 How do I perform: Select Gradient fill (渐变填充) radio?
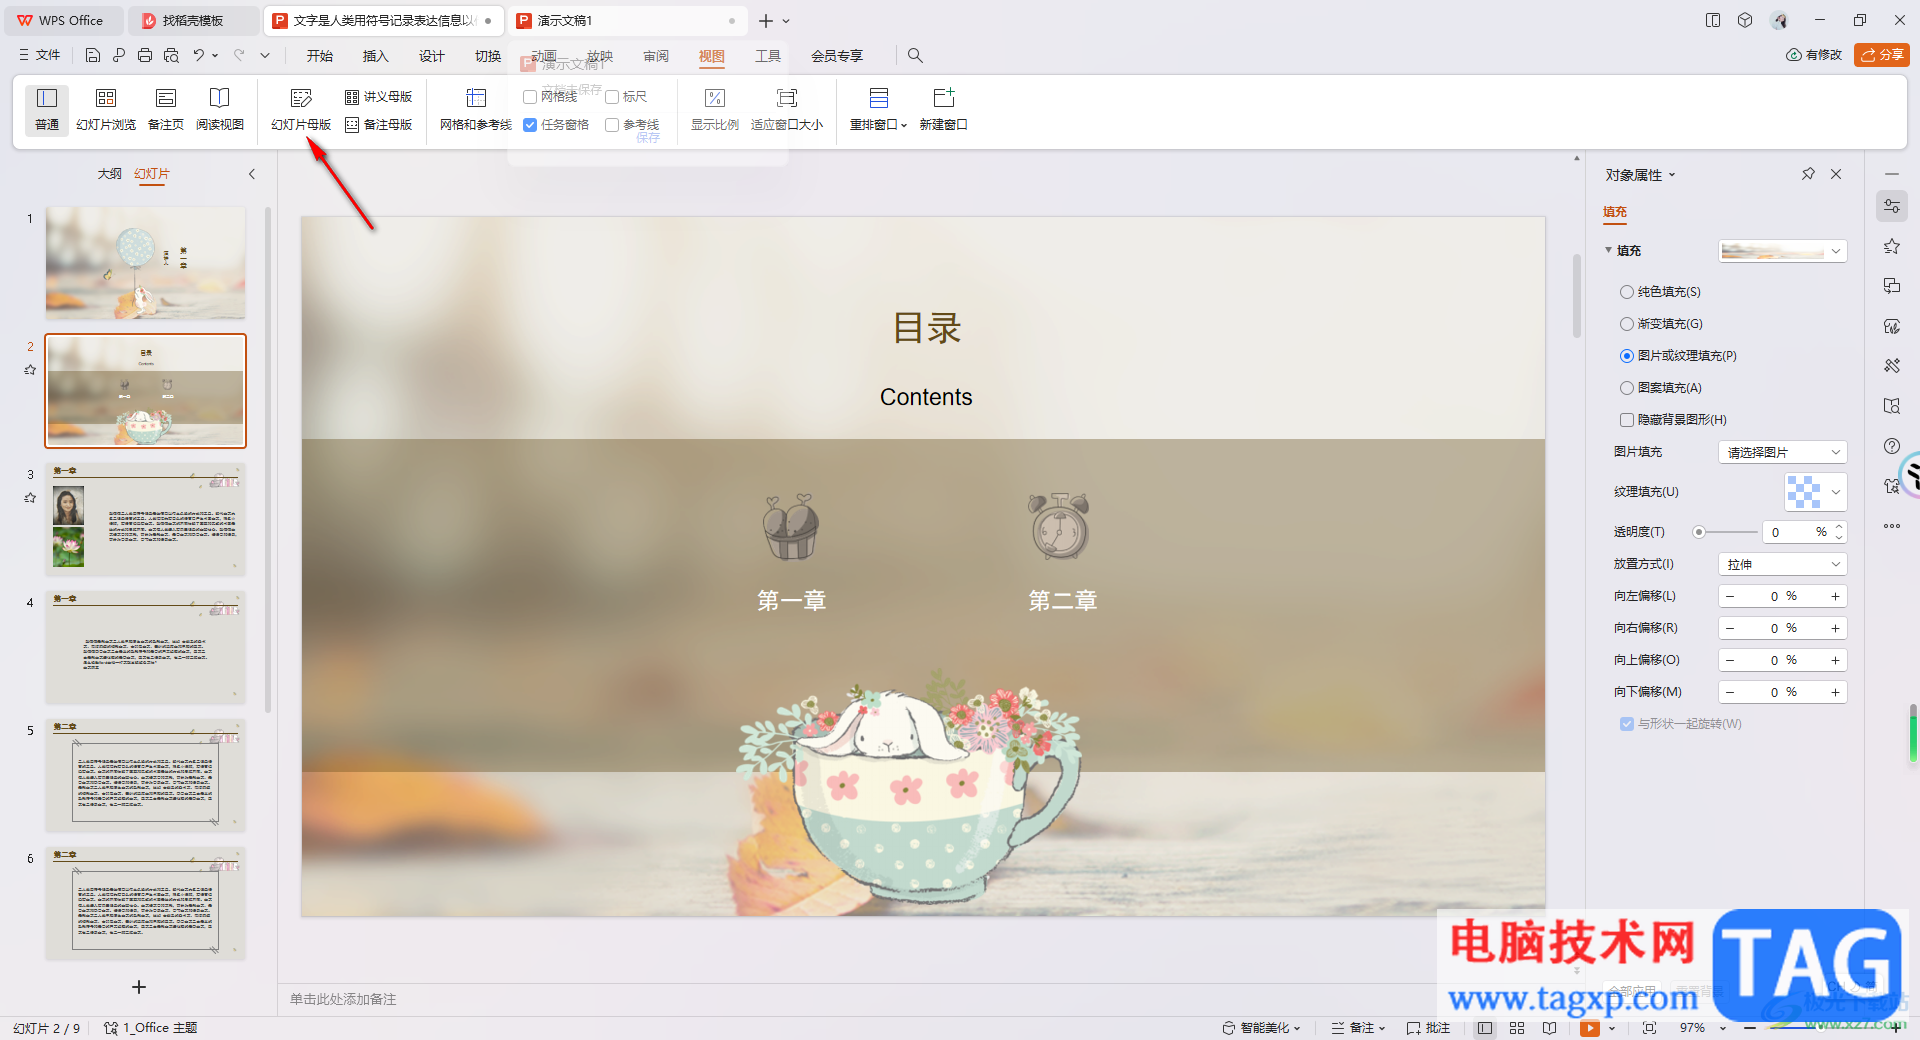1627,324
